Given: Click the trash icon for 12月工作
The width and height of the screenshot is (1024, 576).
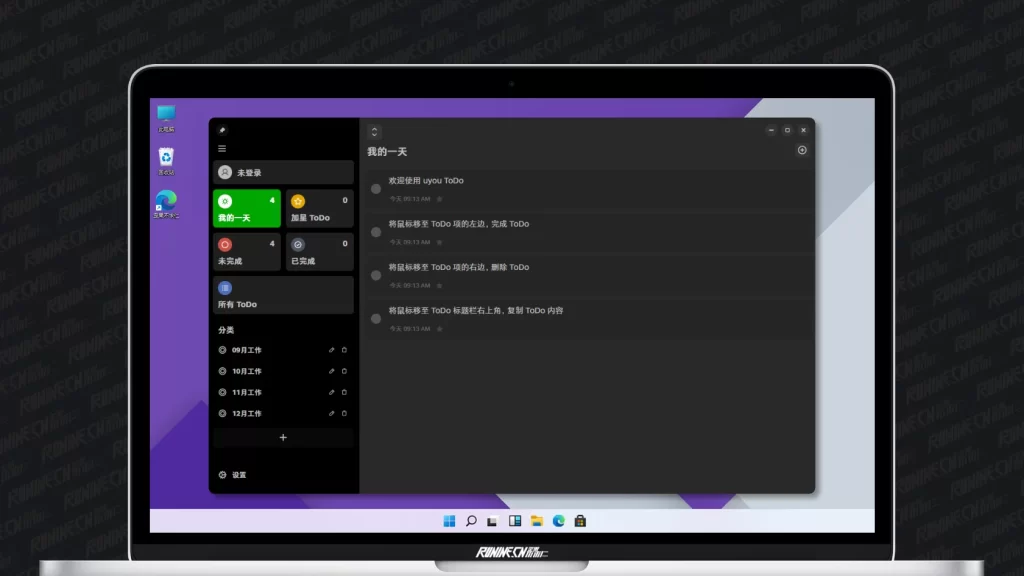Looking at the screenshot, I should click(345, 413).
